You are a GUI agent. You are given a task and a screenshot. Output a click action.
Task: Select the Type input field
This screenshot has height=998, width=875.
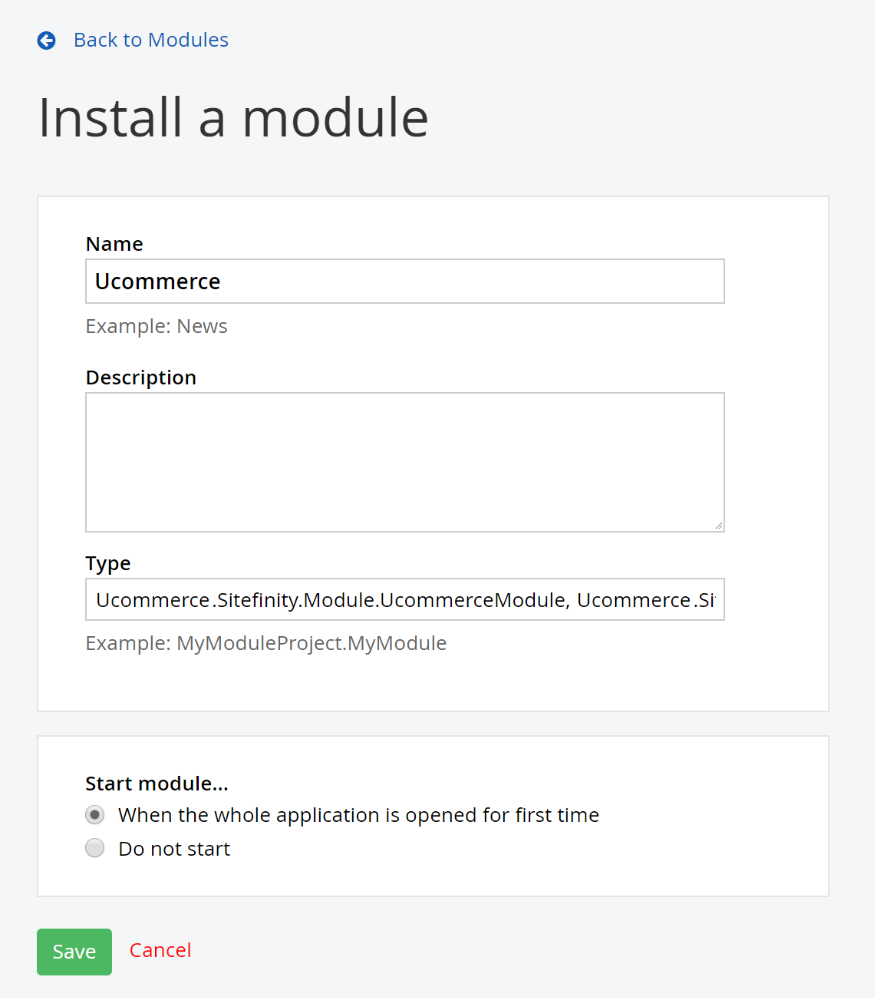pos(405,600)
